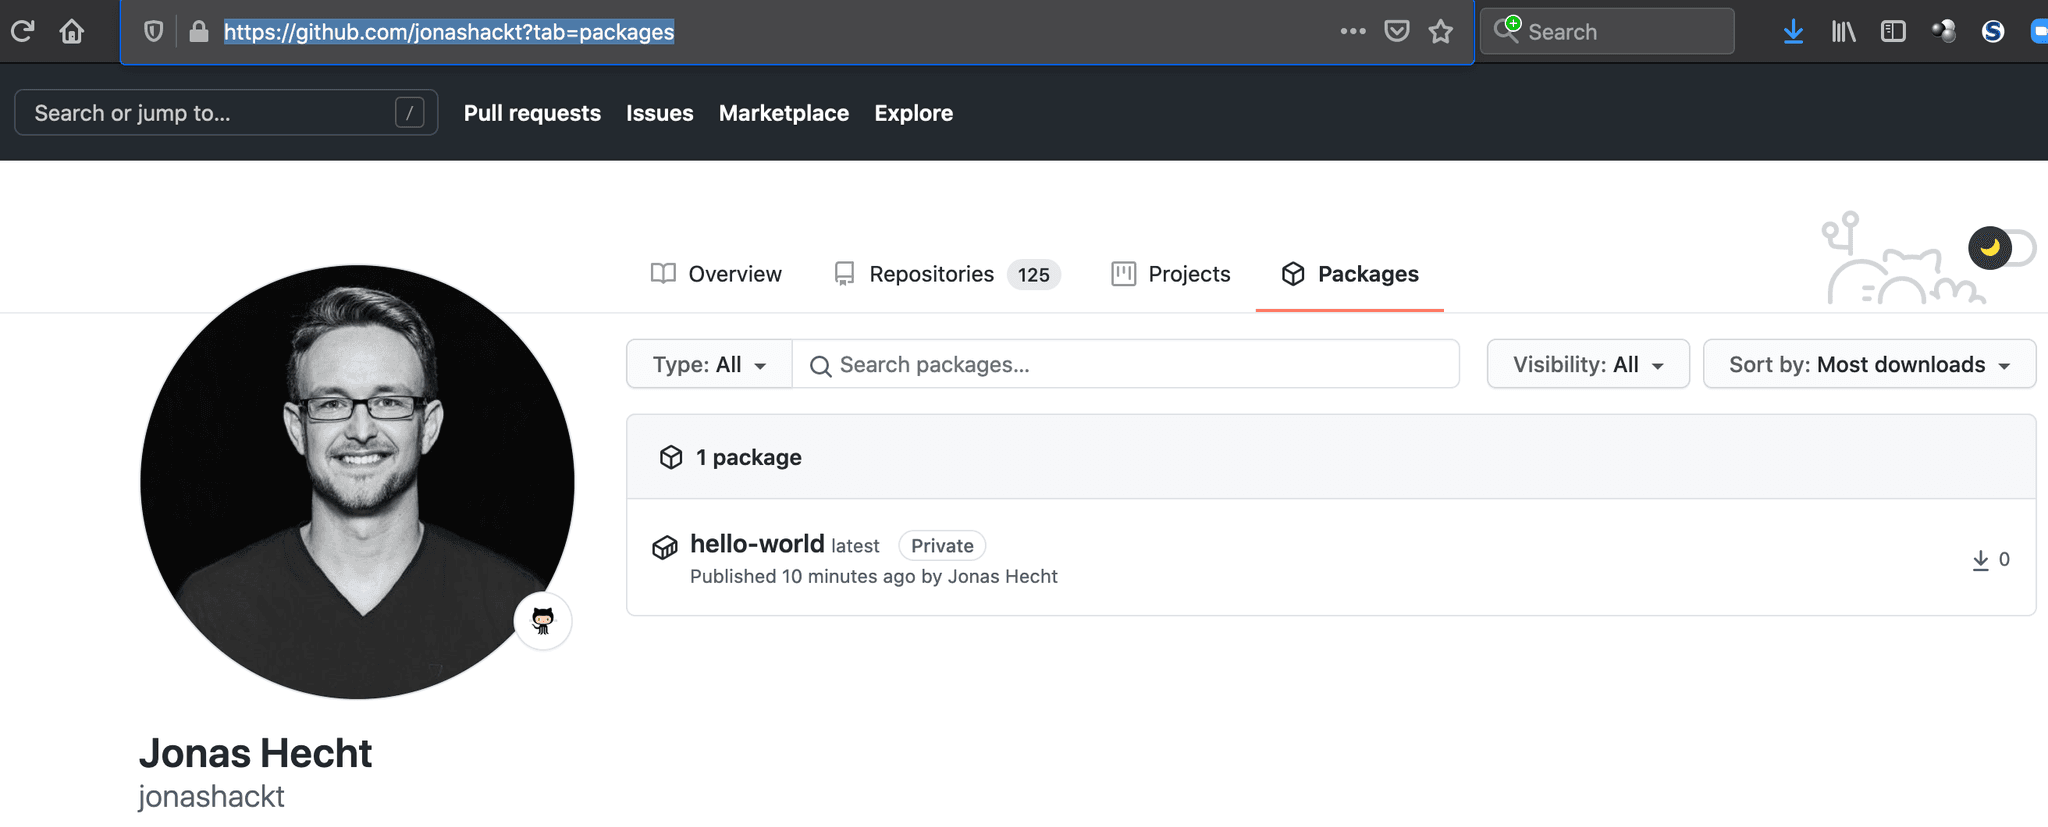Open the Visibility: All dropdown
Image resolution: width=2048 pixels, height=827 pixels.
(x=1587, y=365)
